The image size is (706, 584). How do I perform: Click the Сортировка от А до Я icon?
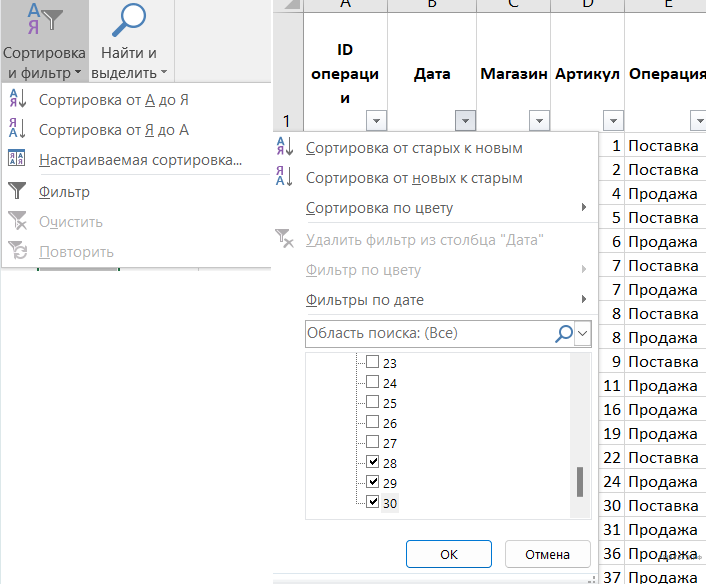point(18,99)
